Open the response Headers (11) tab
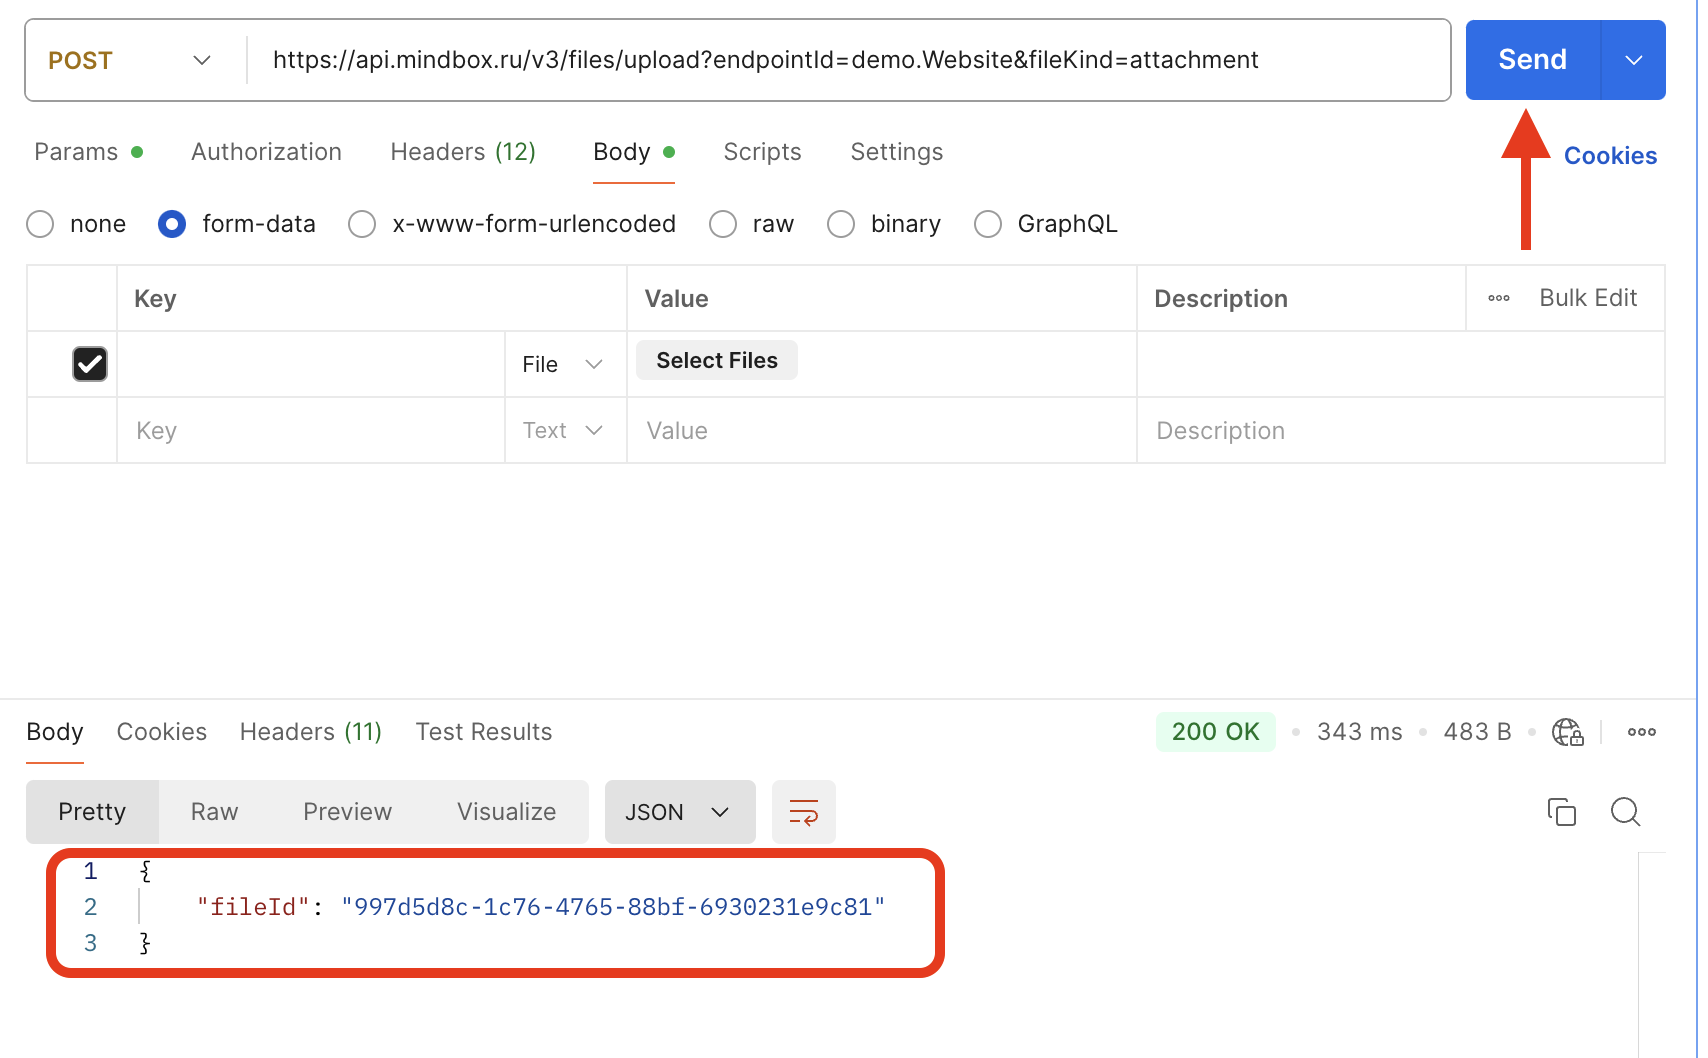 [311, 732]
